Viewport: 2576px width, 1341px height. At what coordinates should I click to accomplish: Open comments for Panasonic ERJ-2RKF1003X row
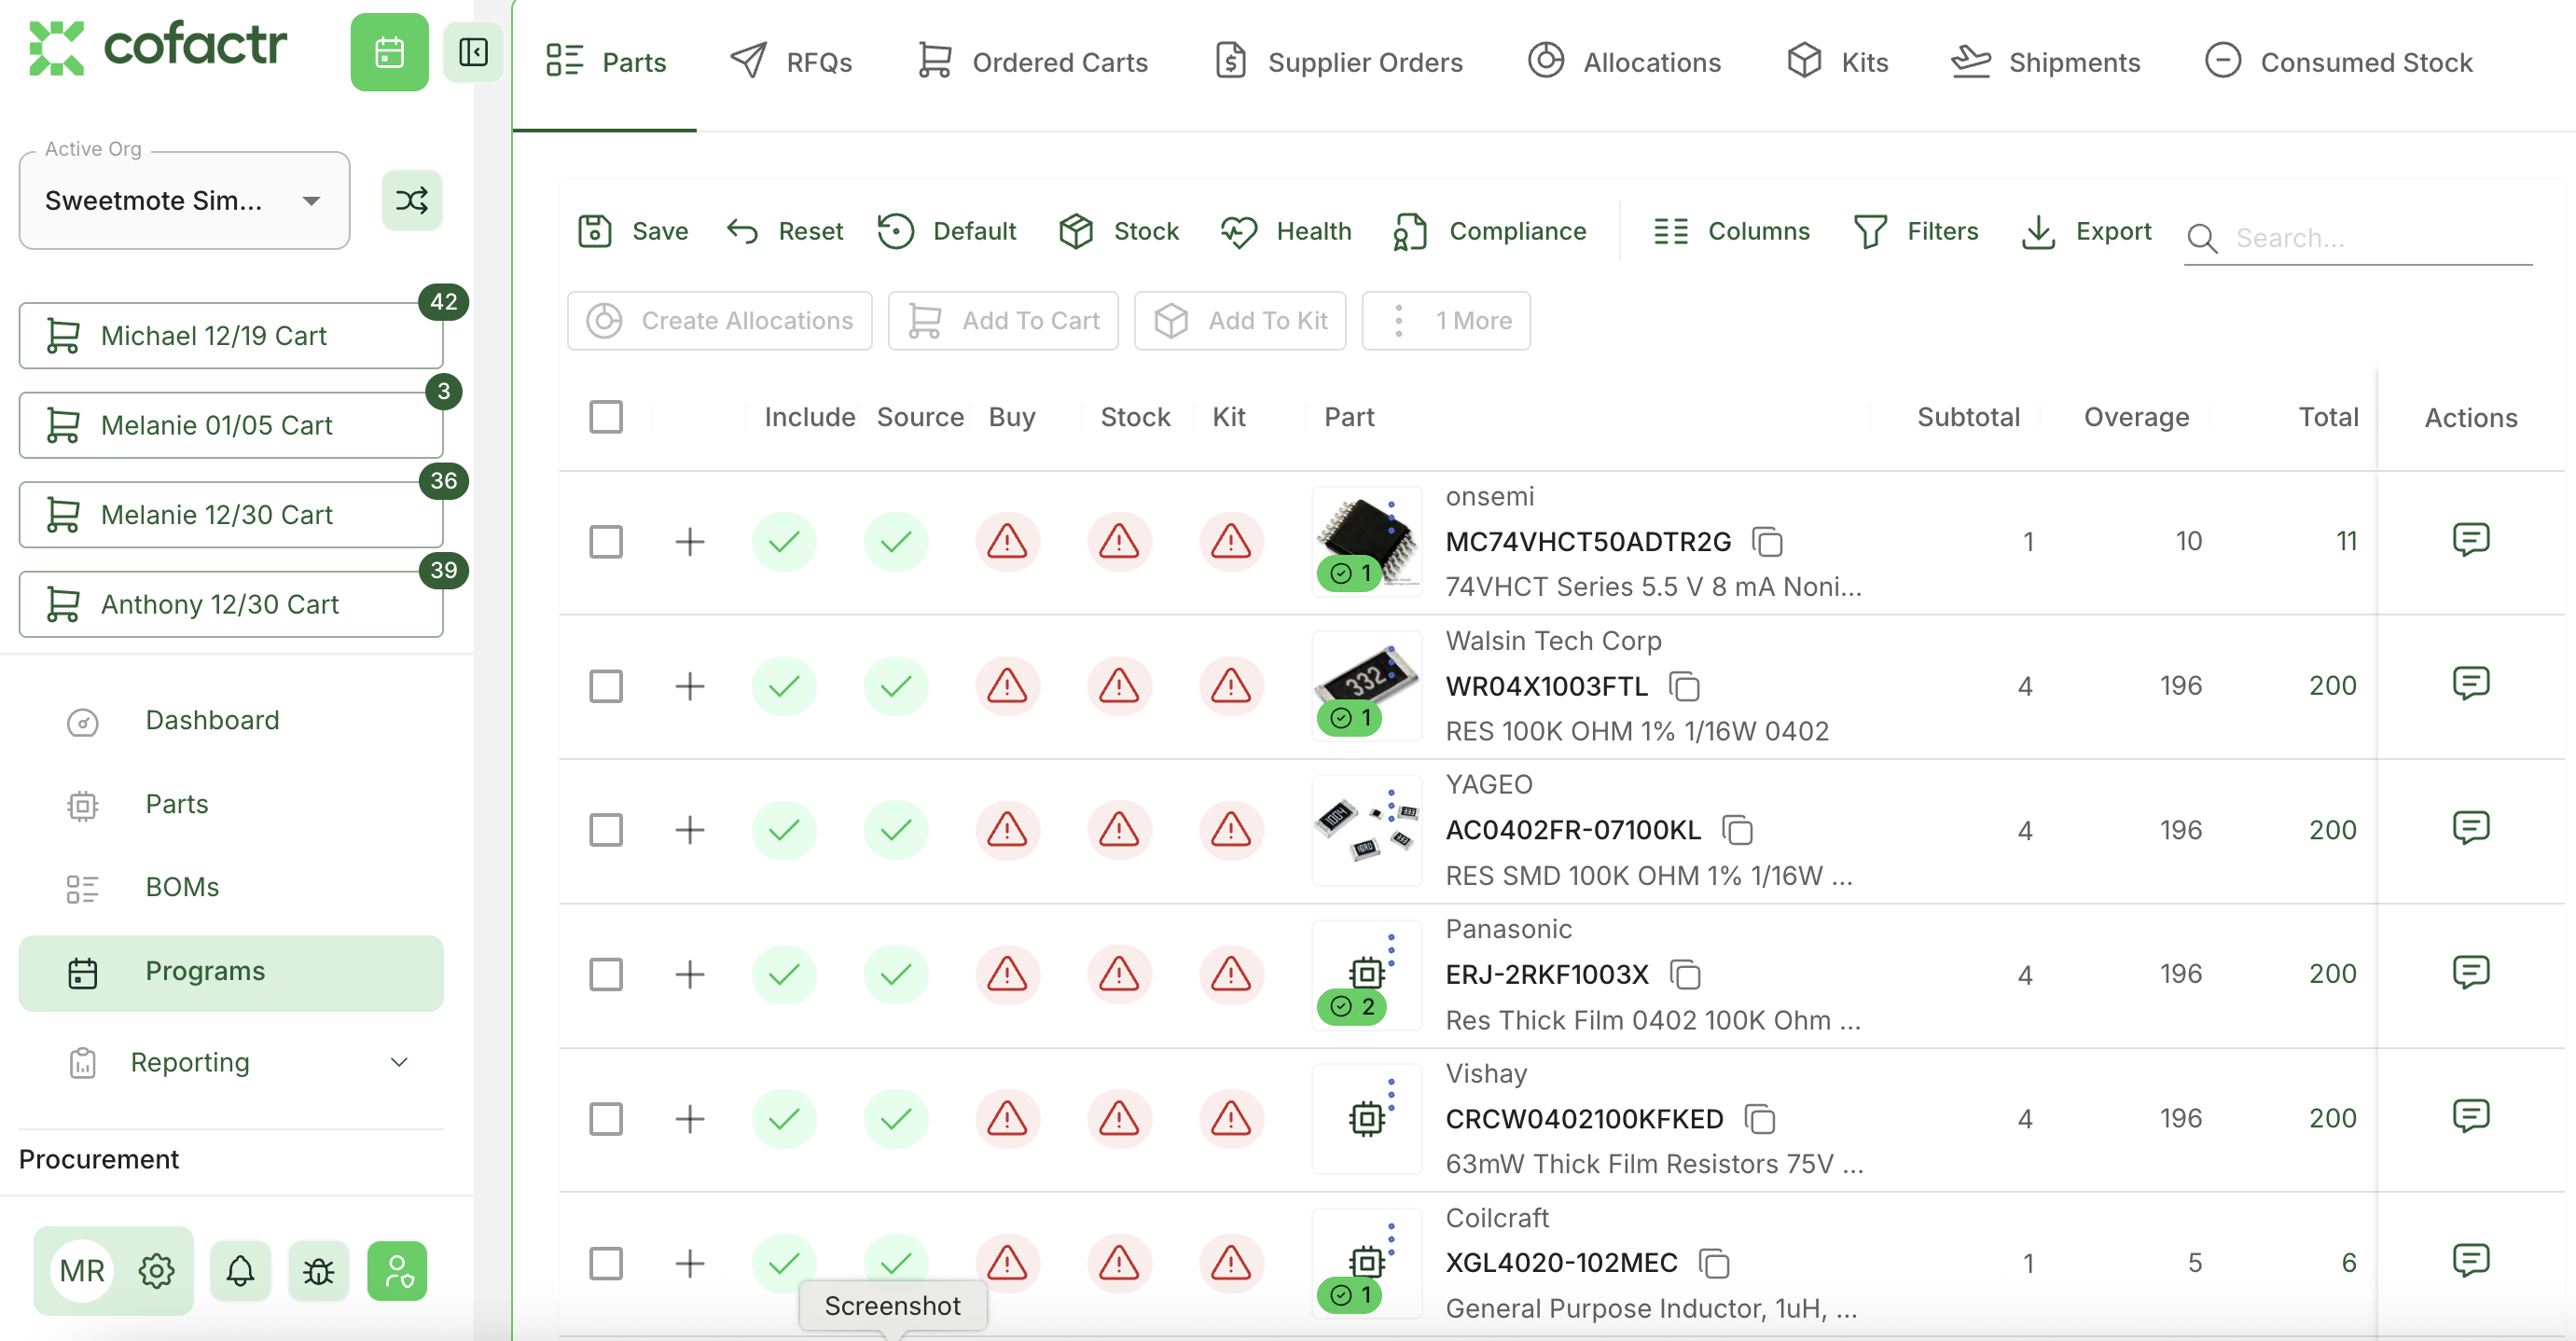point(2470,972)
